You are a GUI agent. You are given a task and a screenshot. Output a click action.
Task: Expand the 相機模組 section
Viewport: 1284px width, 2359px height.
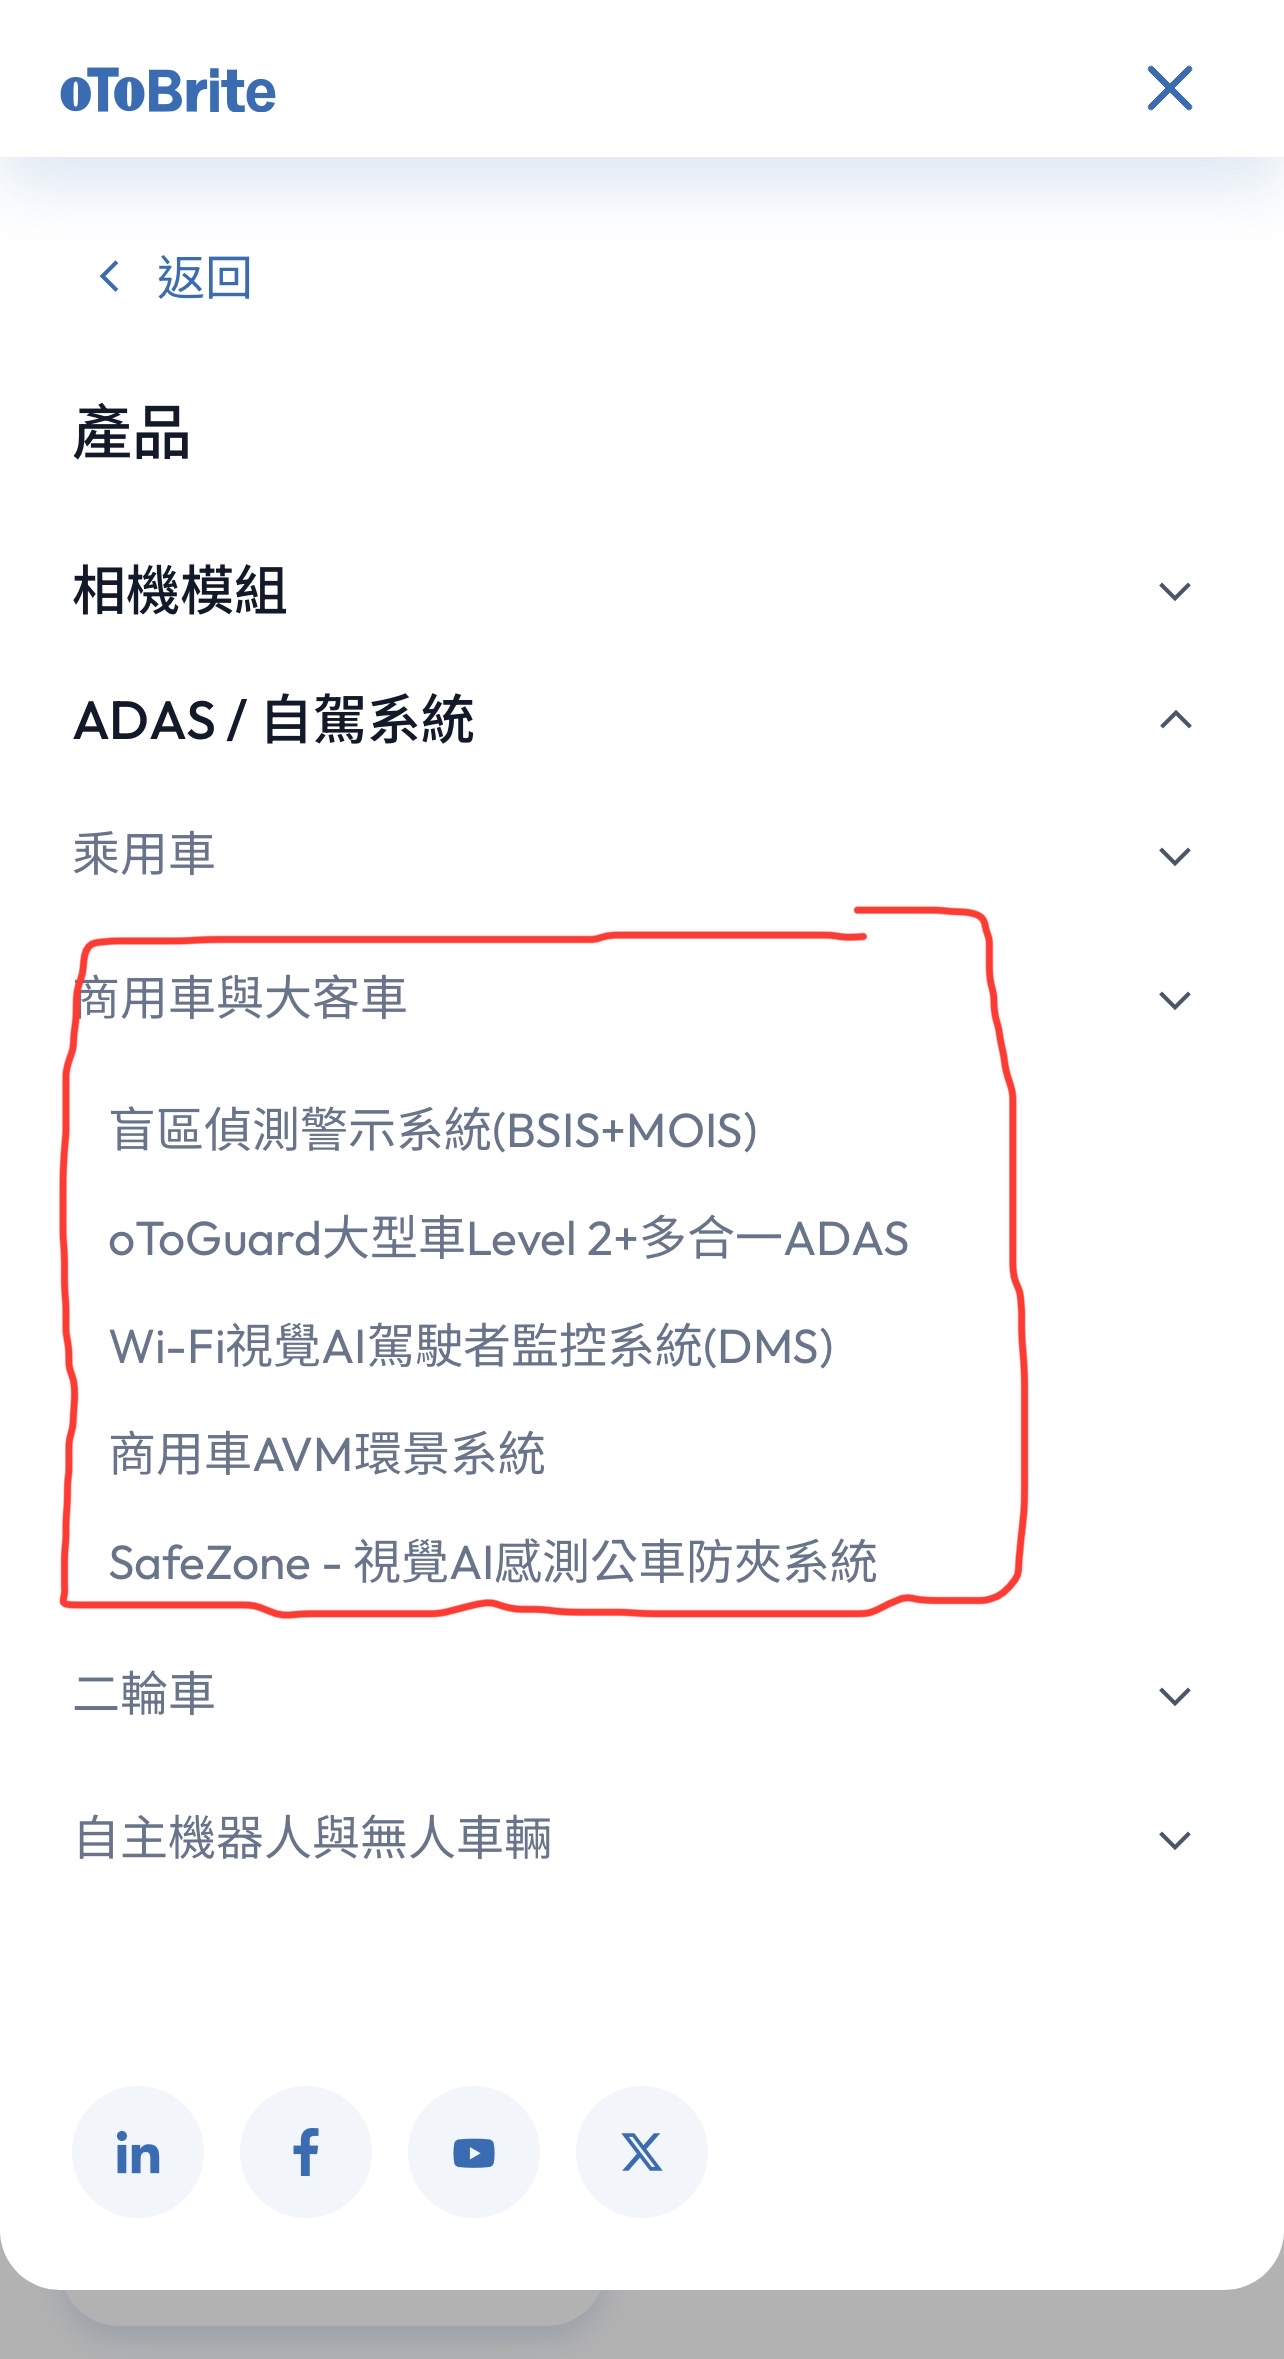coord(1175,591)
